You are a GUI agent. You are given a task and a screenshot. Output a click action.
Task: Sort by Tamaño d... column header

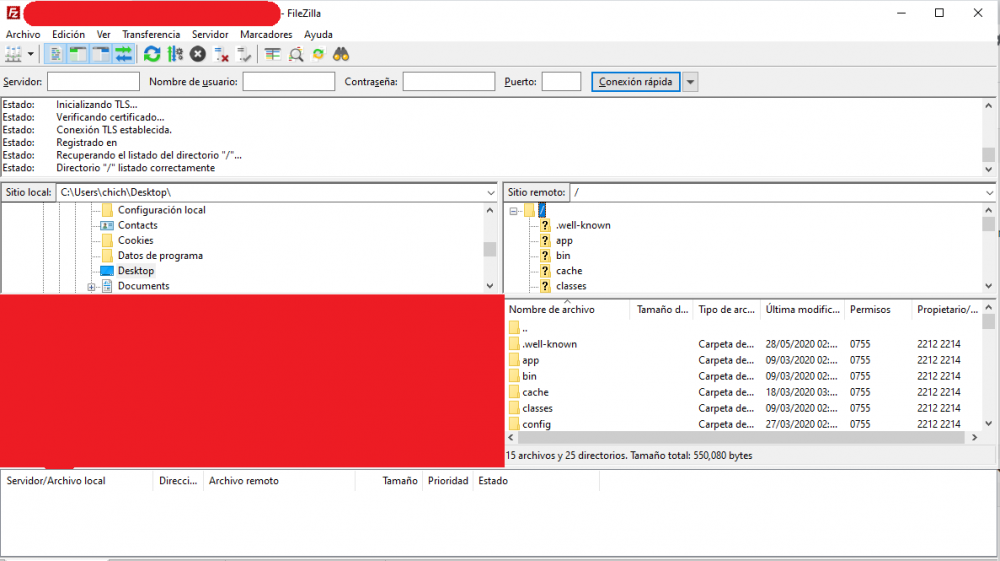click(x=662, y=309)
